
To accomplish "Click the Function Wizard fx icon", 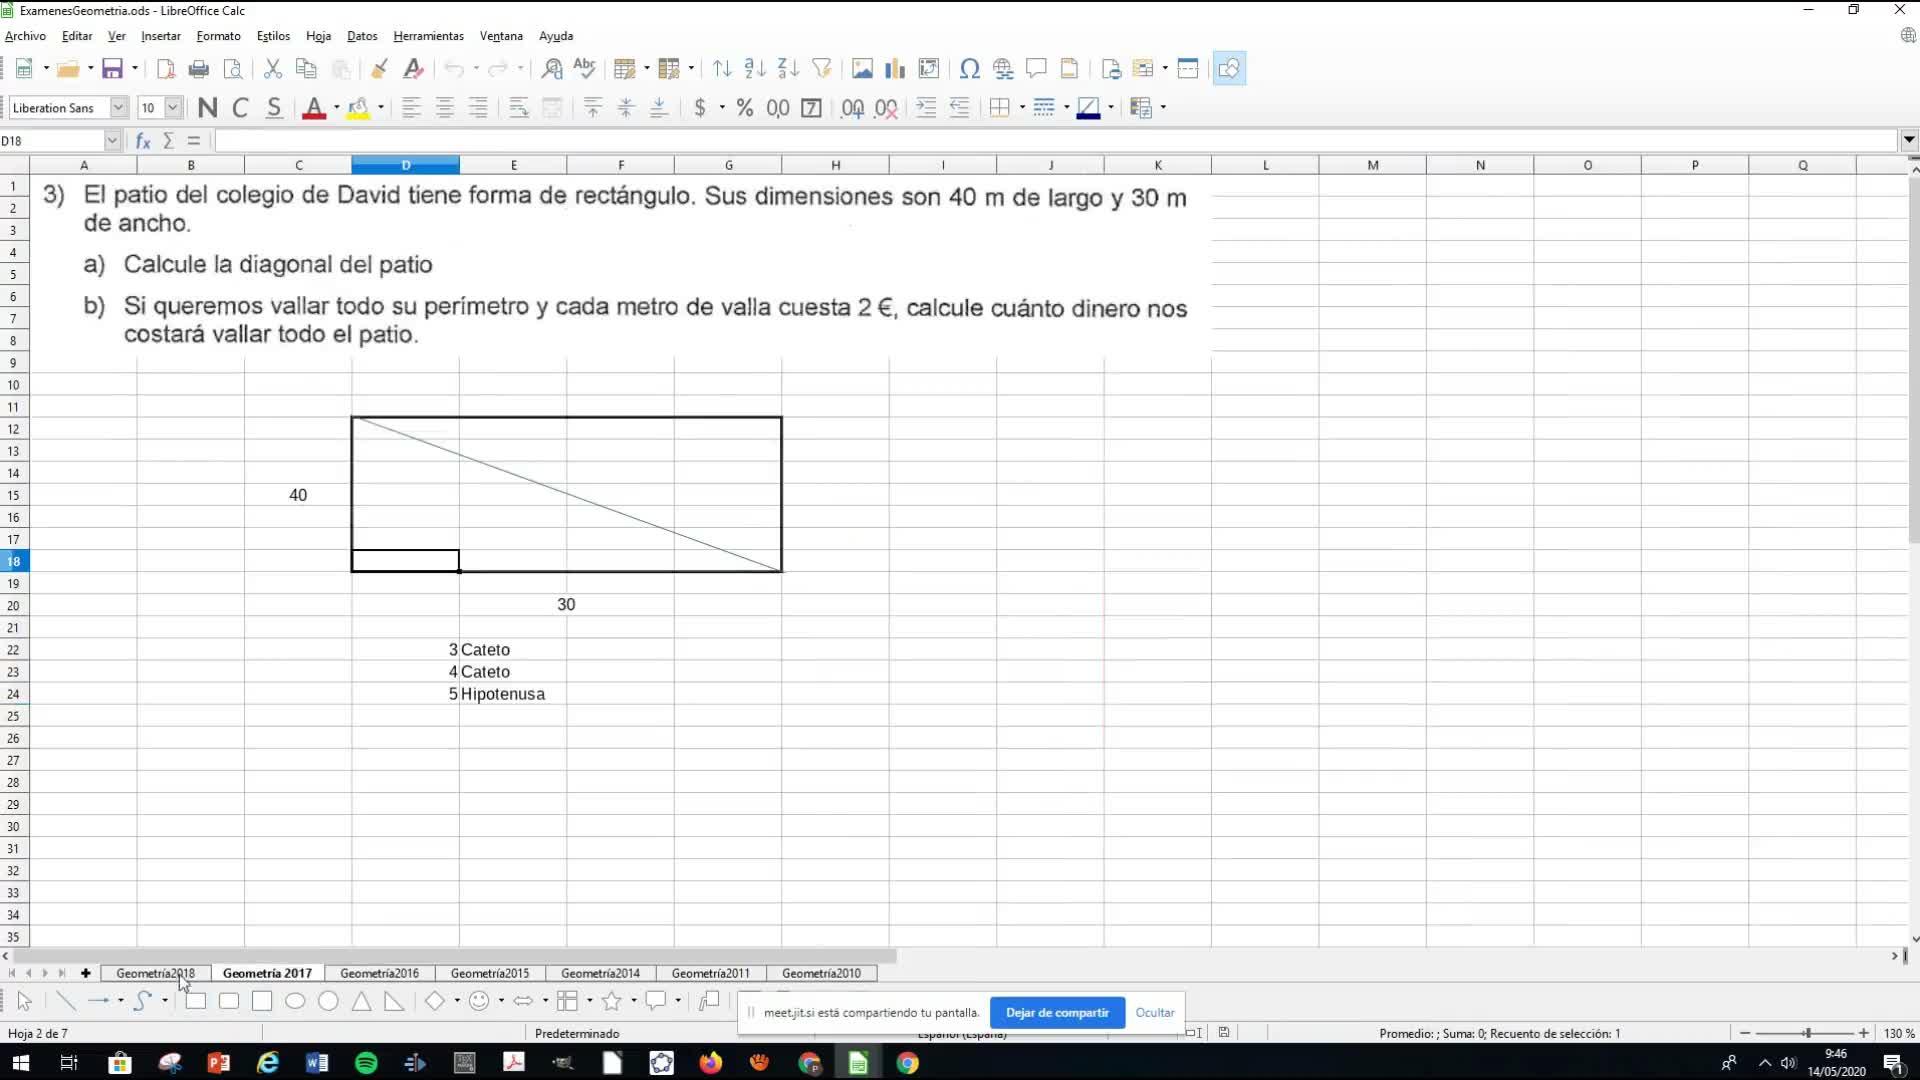I will [143, 141].
